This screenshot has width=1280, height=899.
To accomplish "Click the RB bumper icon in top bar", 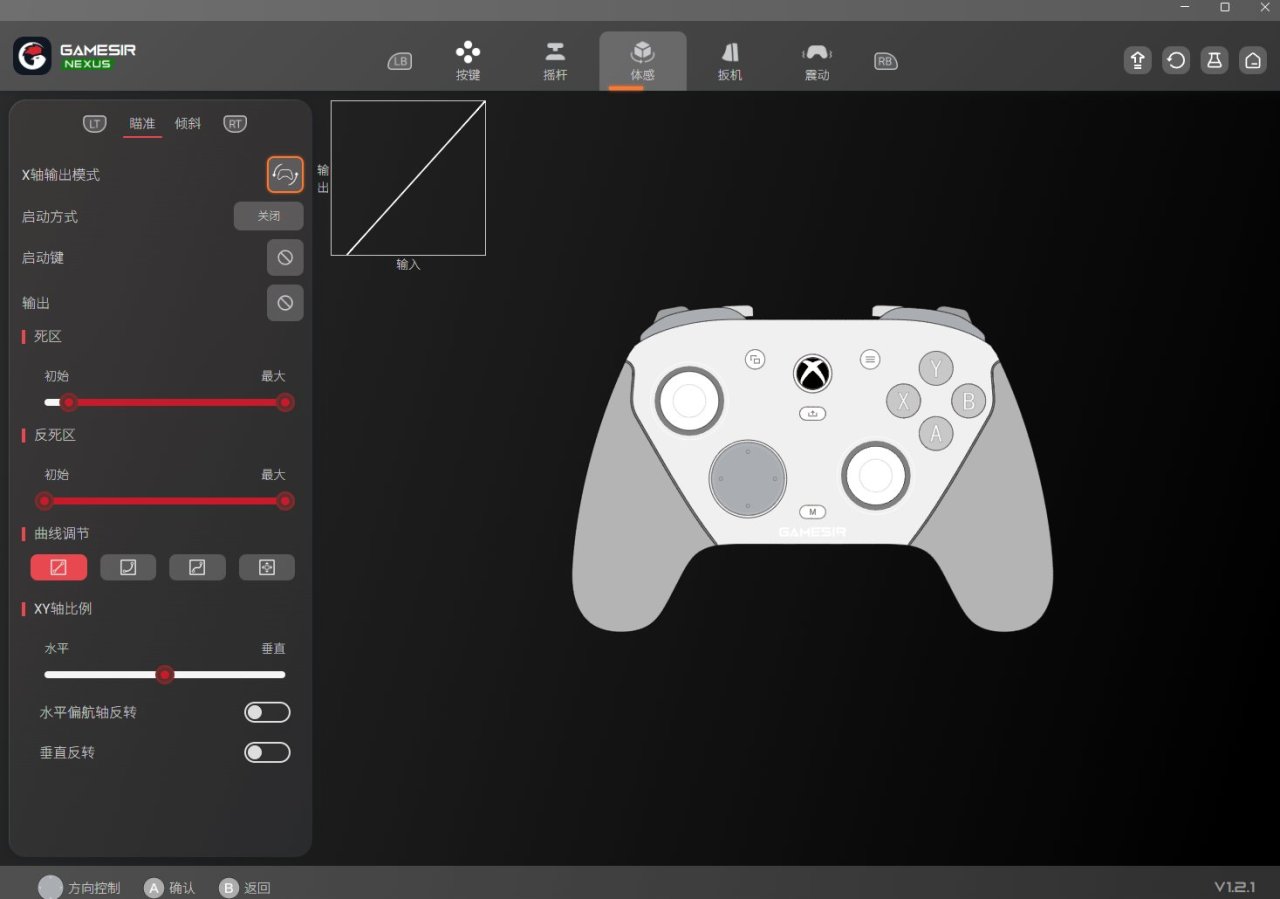I will tap(885, 61).
